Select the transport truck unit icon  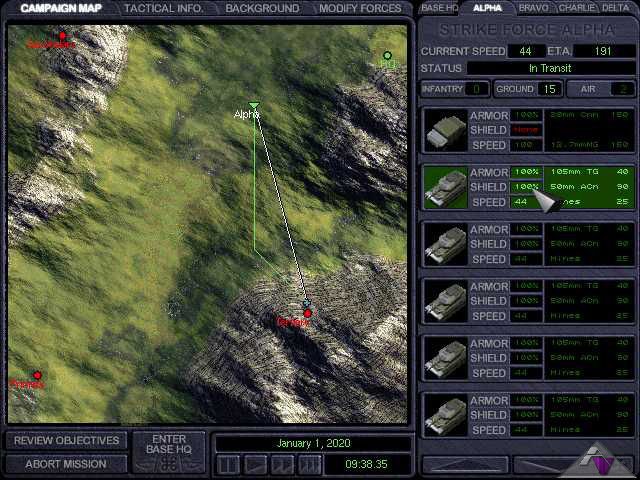[x=445, y=130]
